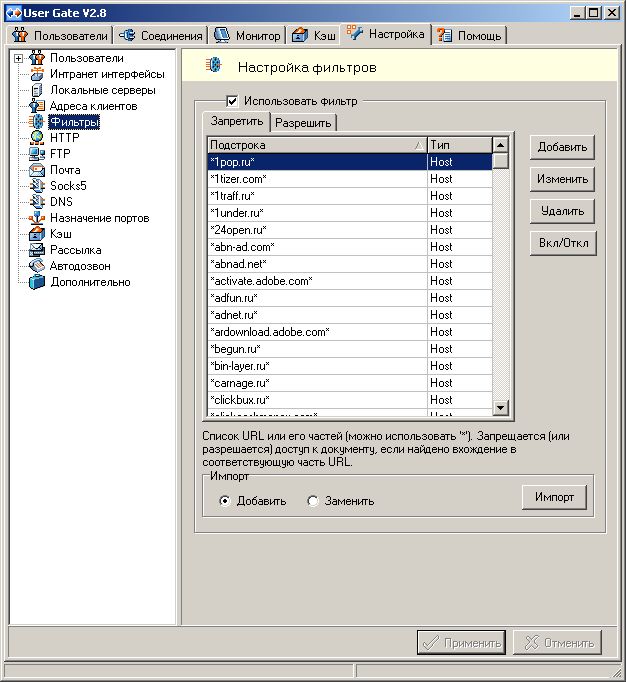Image resolution: width=626 pixels, height=682 pixels.
Task: Select the HTTP tree item label
Action: tap(65, 138)
